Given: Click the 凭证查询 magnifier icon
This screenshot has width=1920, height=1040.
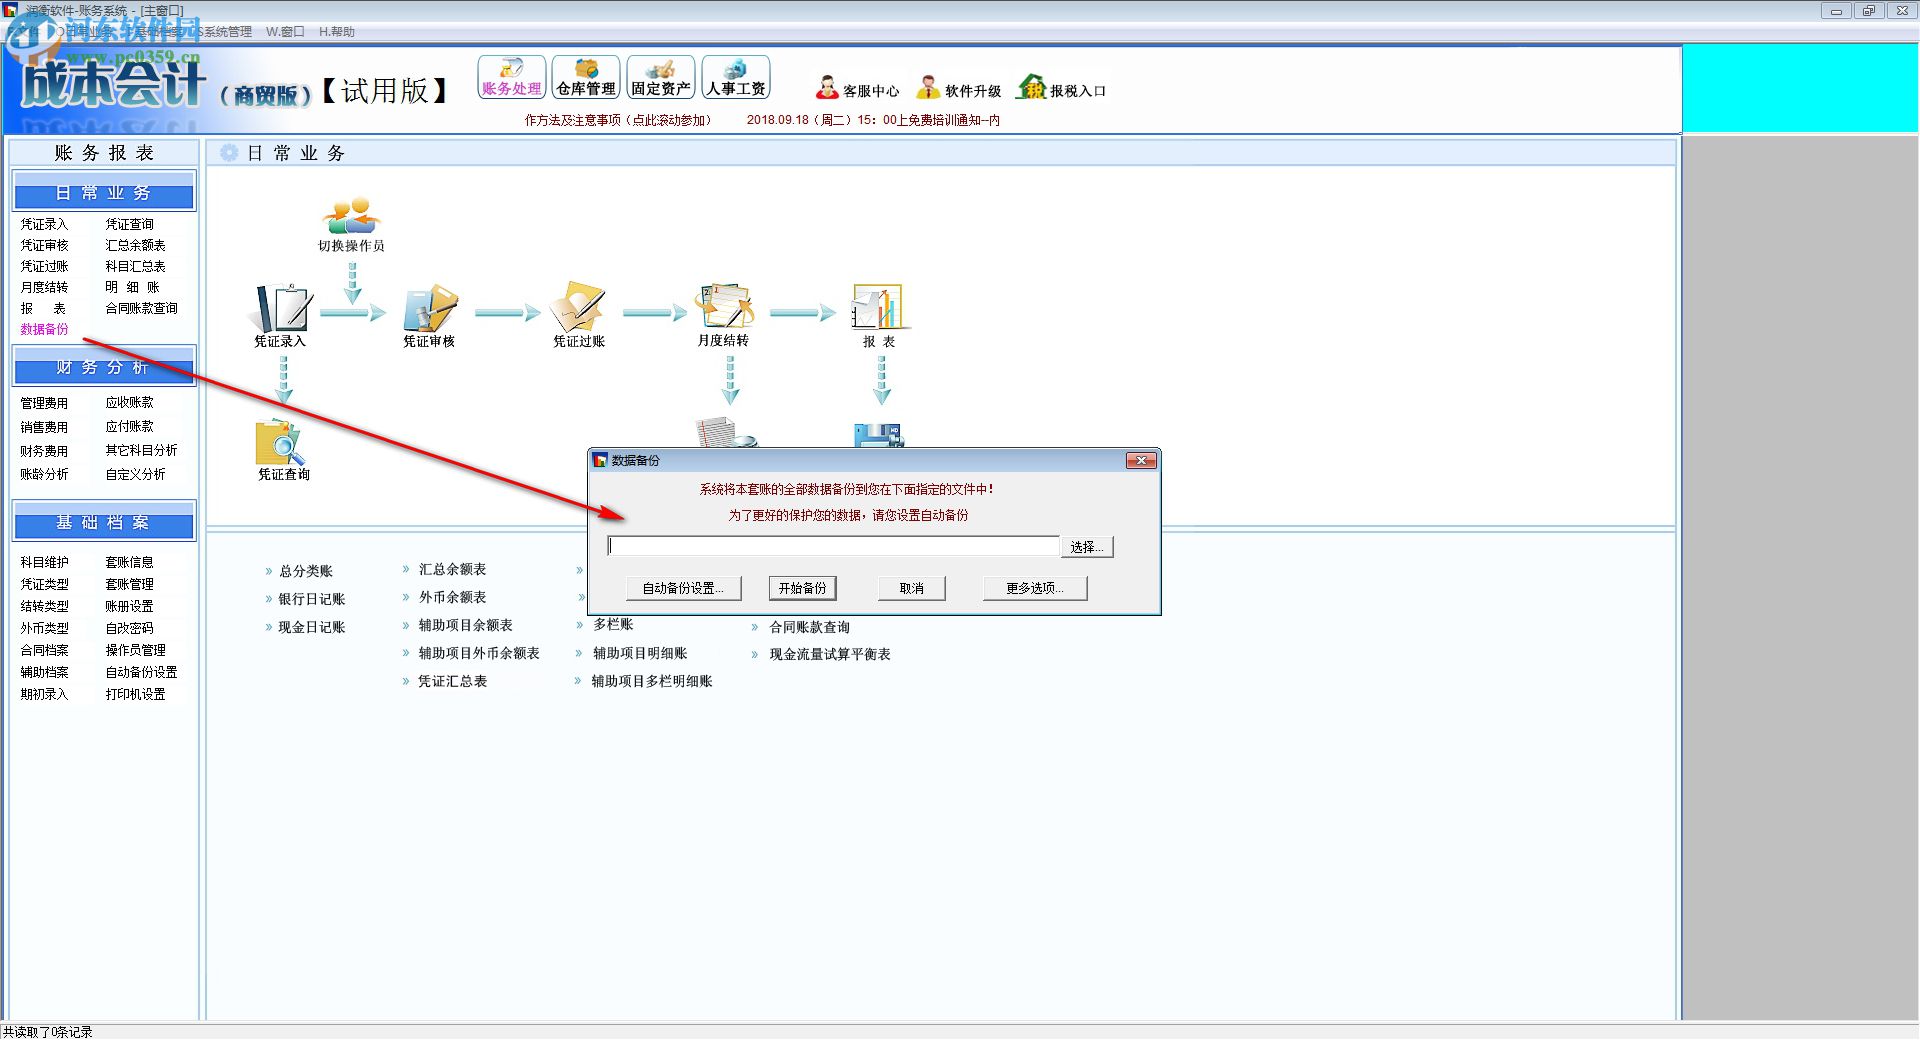Looking at the screenshot, I should tap(283, 450).
